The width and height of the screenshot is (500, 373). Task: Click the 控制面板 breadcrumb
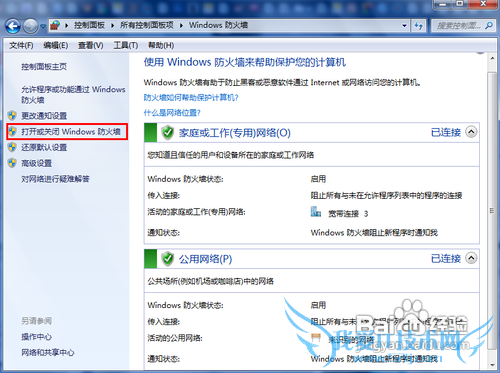coord(89,25)
